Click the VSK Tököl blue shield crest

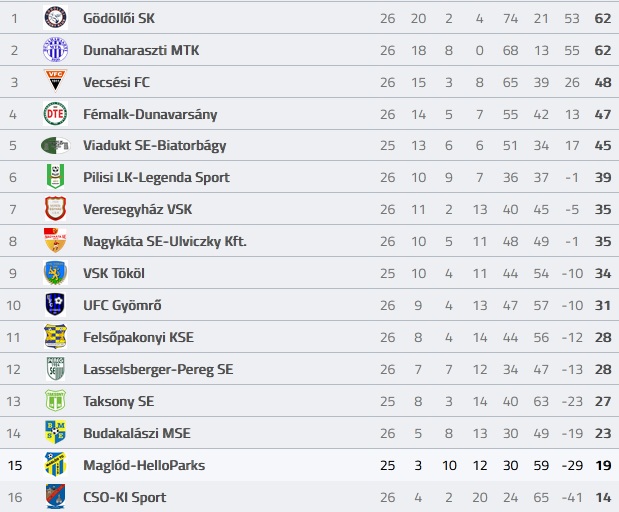point(55,273)
